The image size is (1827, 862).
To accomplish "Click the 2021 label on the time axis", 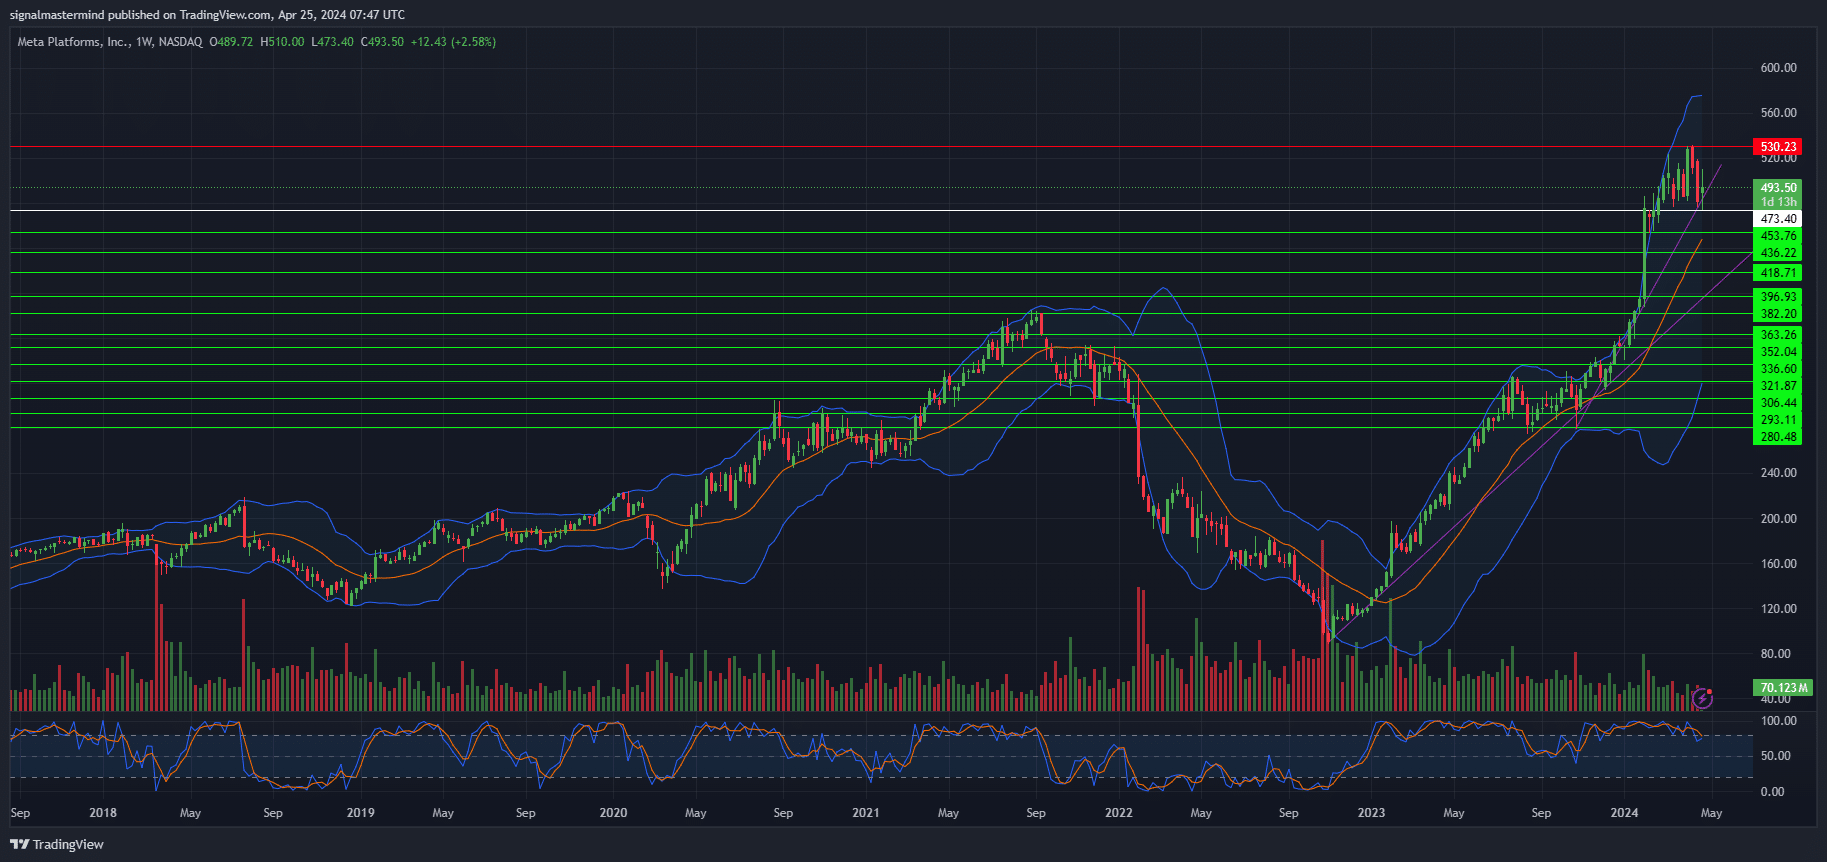I will click(x=866, y=813).
